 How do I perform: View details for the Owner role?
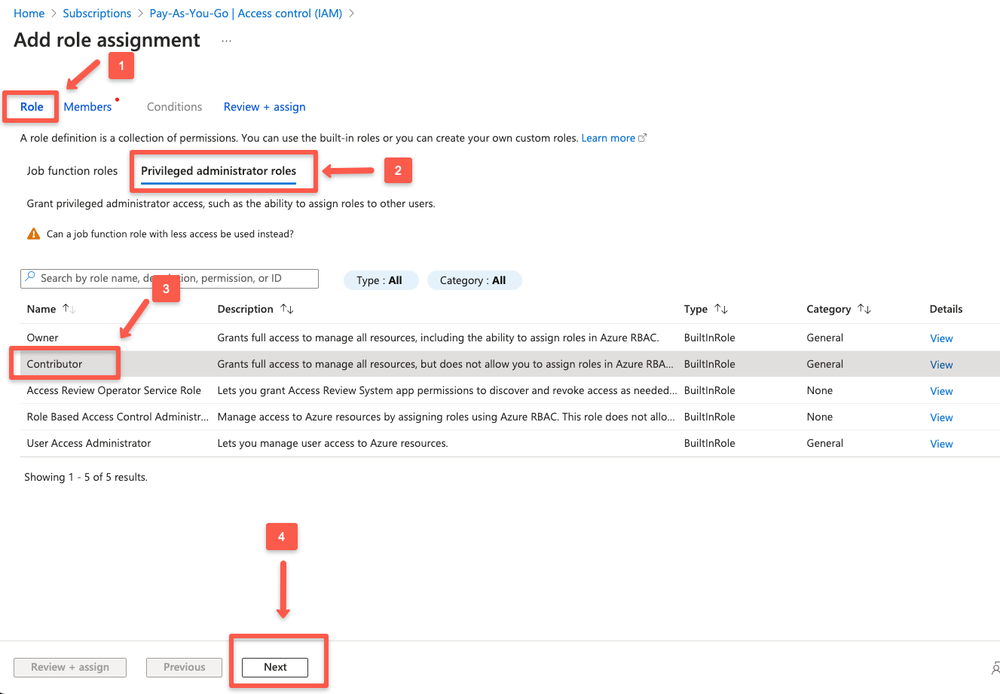941,337
